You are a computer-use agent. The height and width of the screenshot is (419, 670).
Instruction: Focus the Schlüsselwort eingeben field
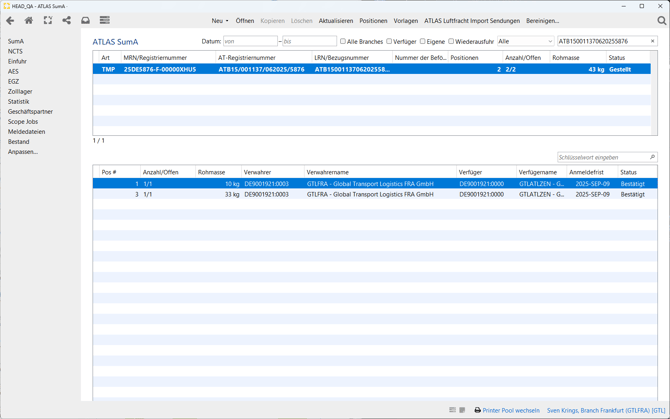[607, 157]
